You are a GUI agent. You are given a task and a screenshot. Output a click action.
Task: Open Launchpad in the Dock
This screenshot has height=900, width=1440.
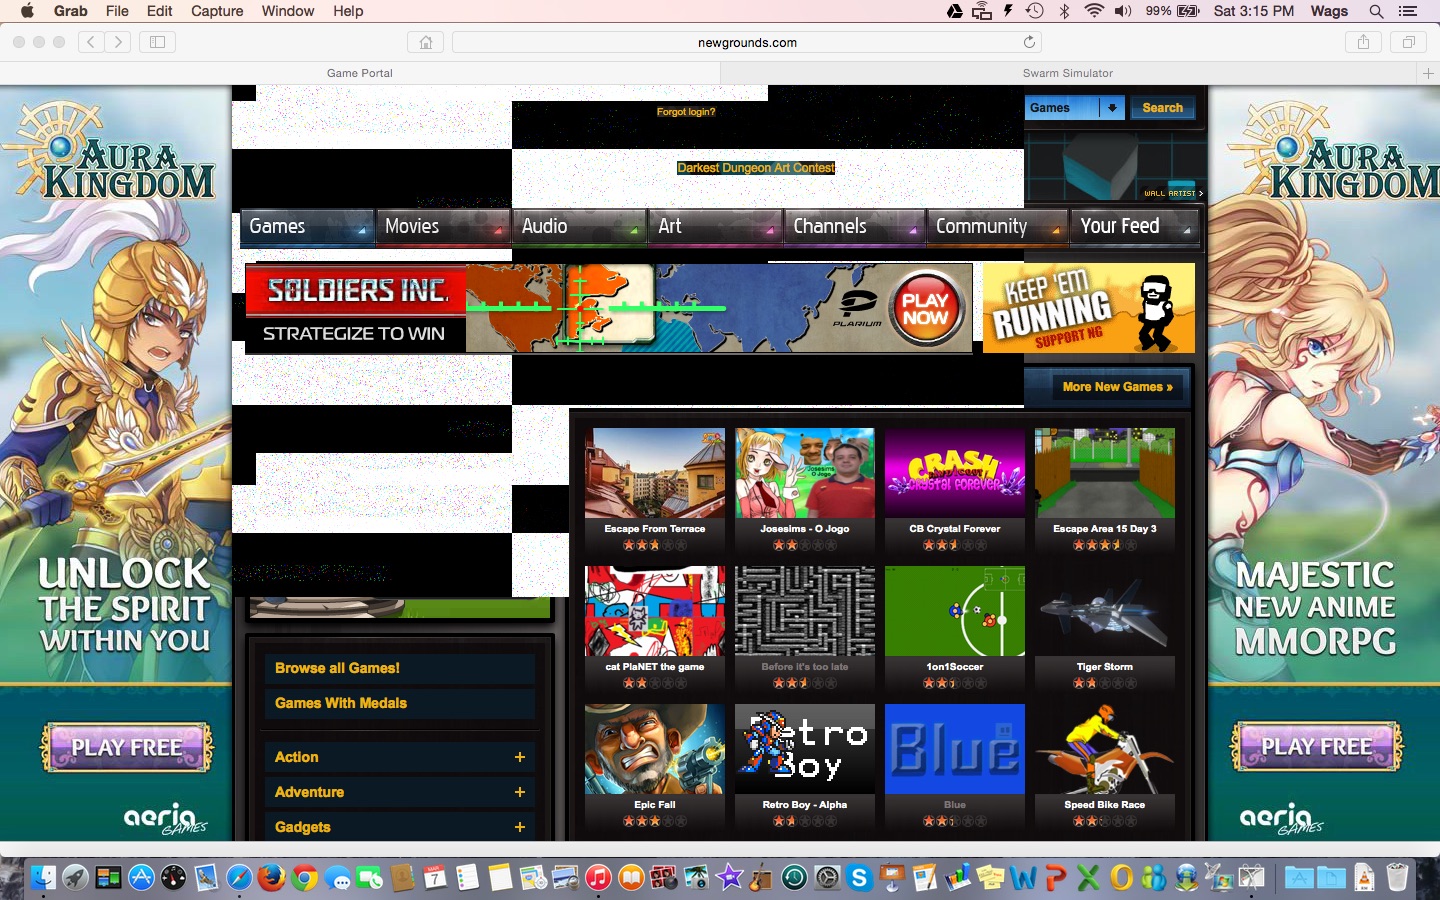click(x=76, y=877)
